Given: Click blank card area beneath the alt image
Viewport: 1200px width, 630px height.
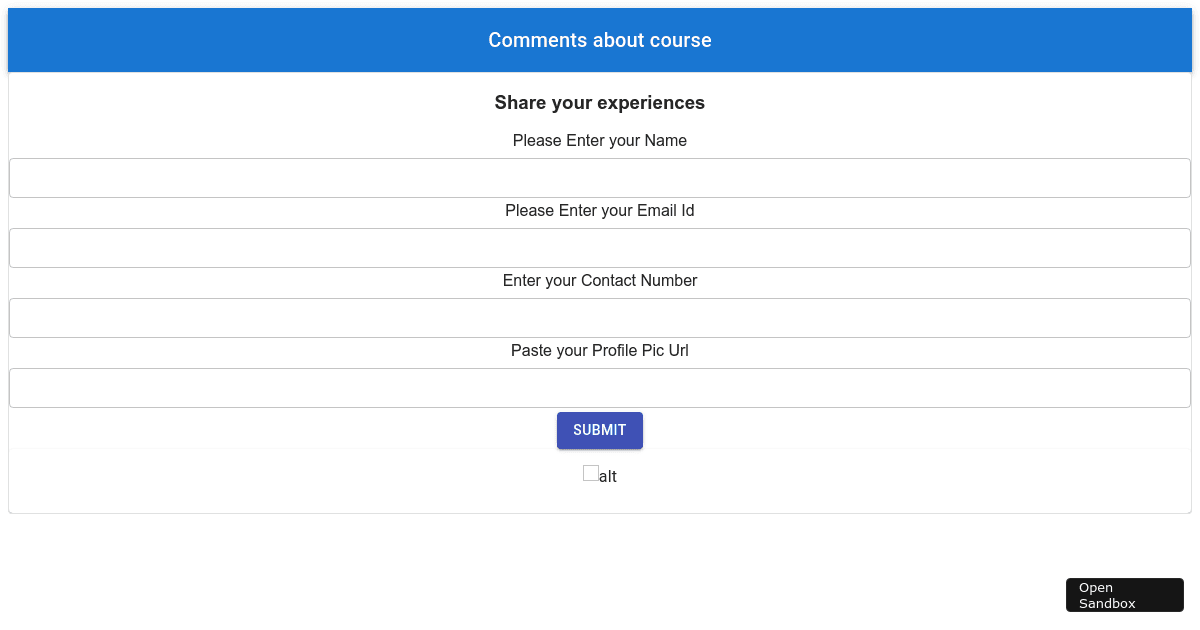Looking at the screenshot, I should [x=600, y=500].
